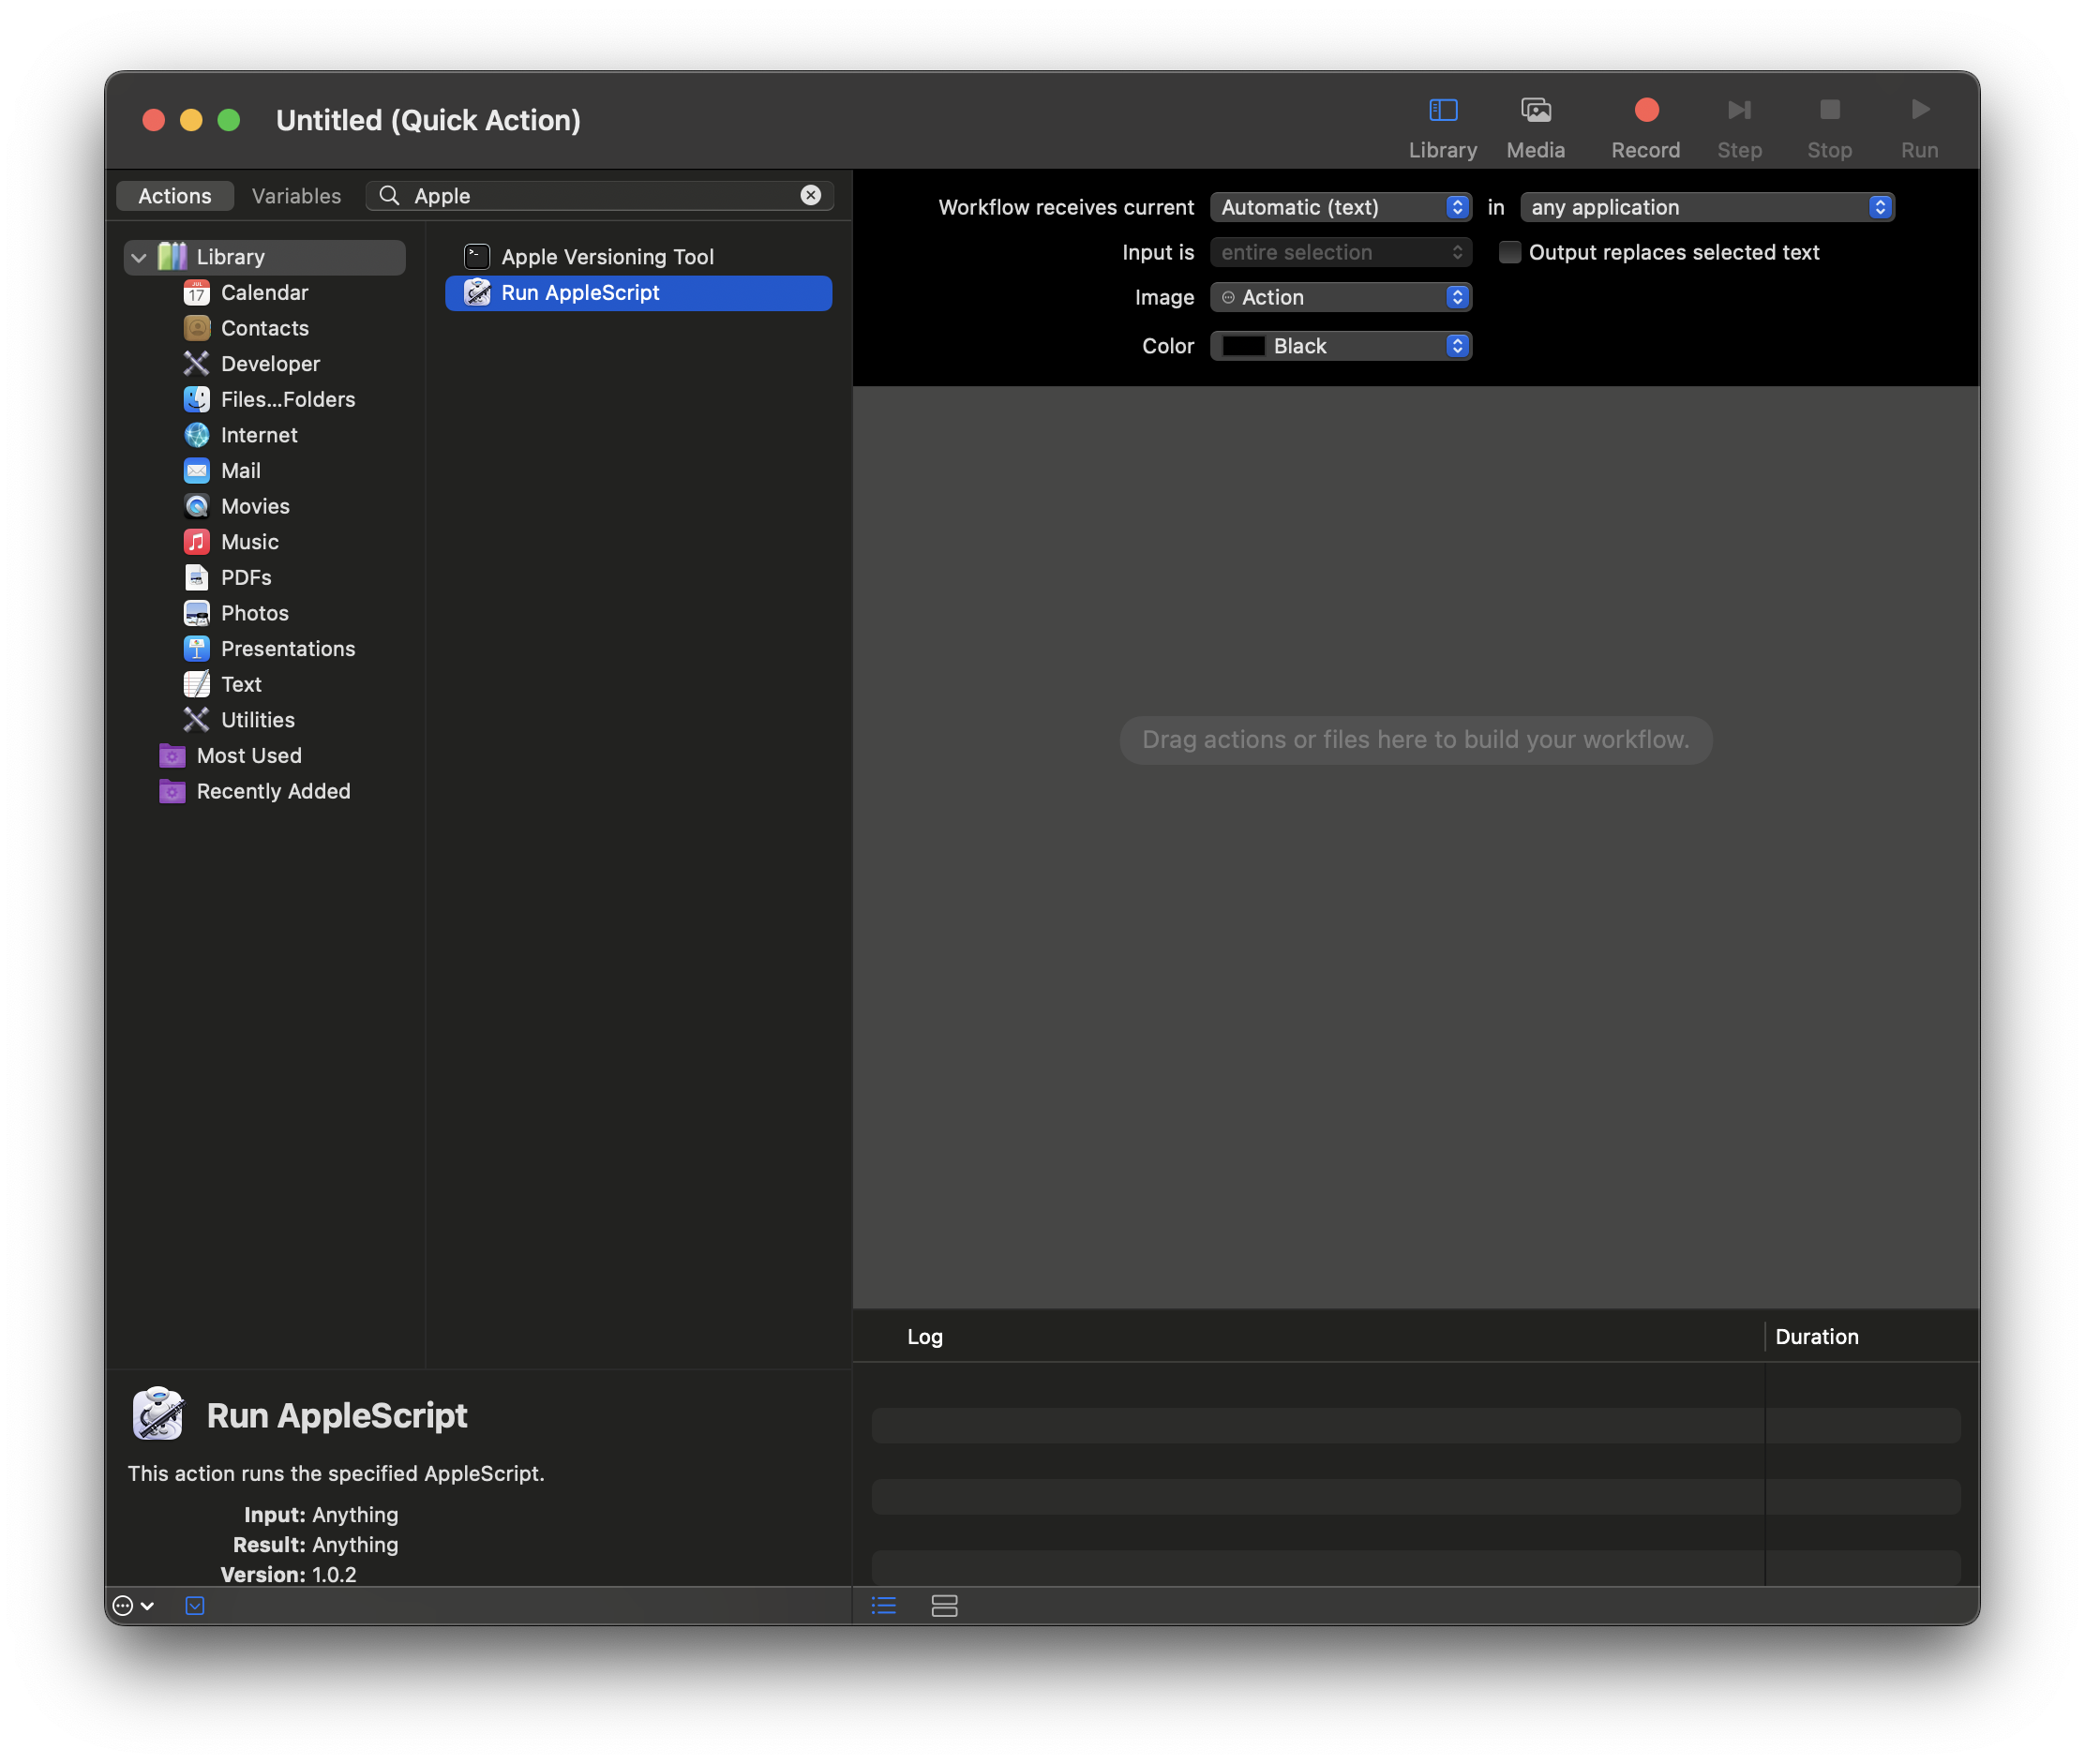Toggle the Library panel in toolbar
Screen dimensions: 2085x1764
[x=1442, y=127]
